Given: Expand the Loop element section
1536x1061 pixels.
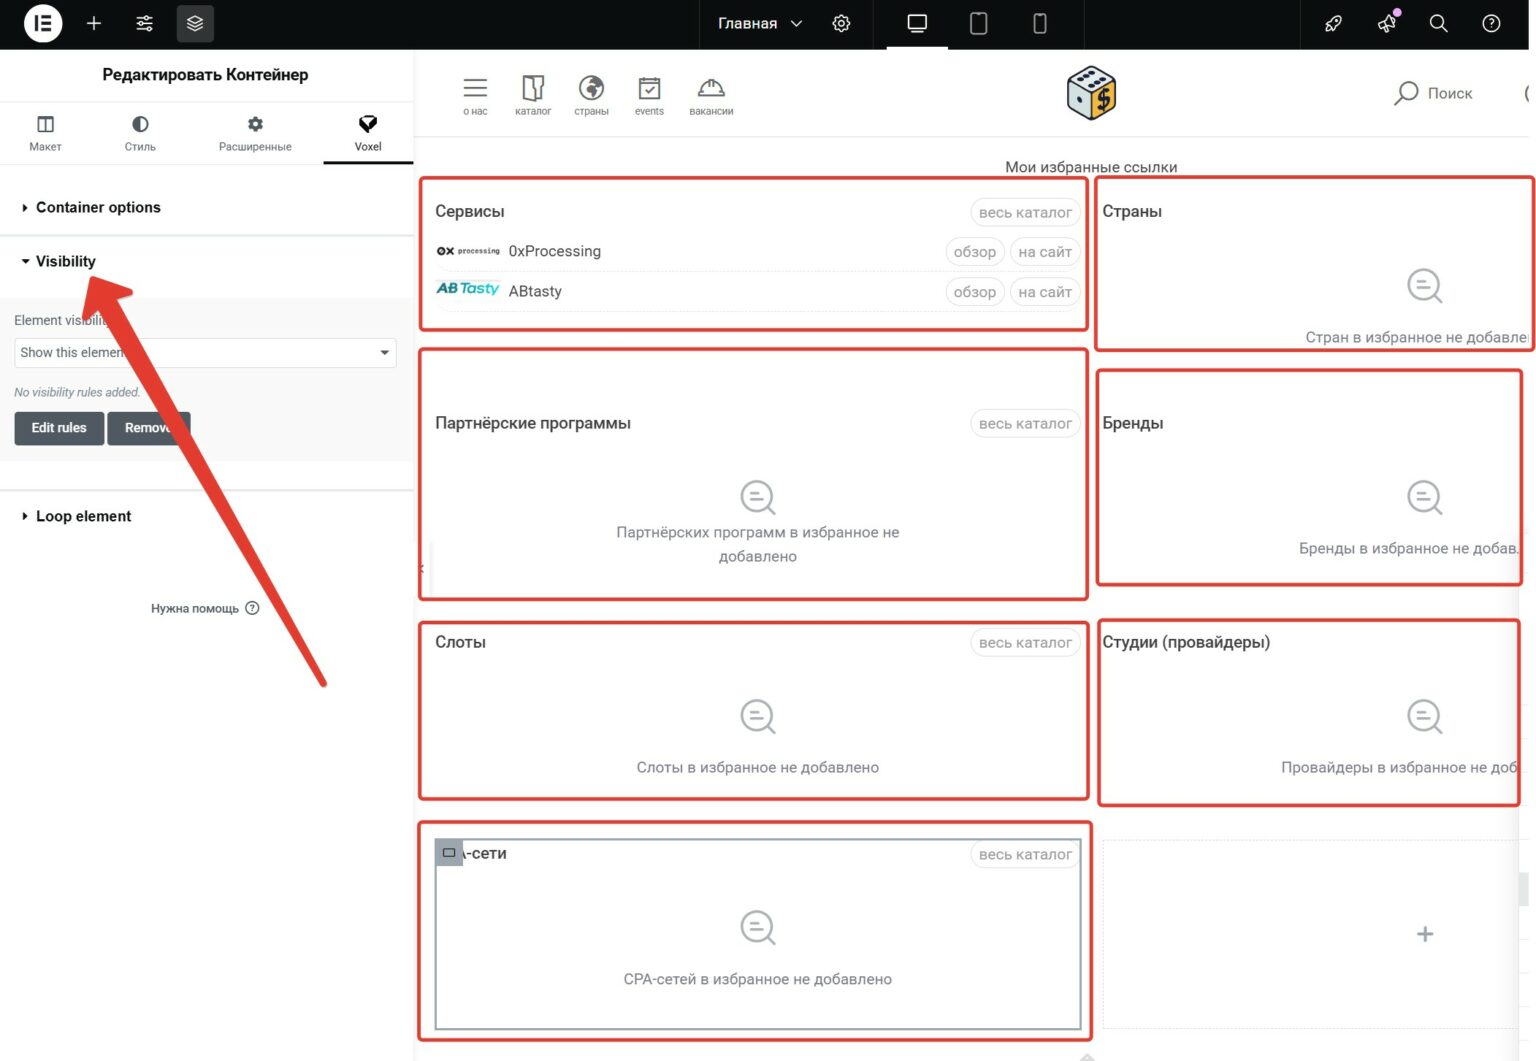Looking at the screenshot, I should click(x=83, y=516).
